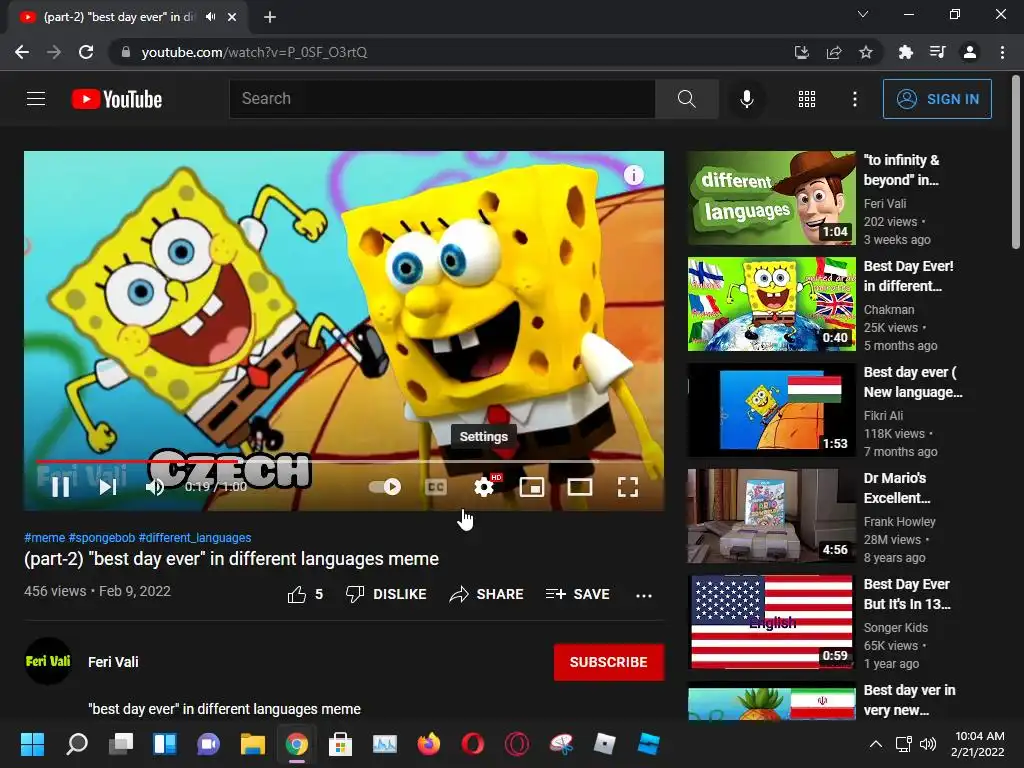Open media controls icon in toolbar
The height and width of the screenshot is (768, 1024).
click(938, 52)
